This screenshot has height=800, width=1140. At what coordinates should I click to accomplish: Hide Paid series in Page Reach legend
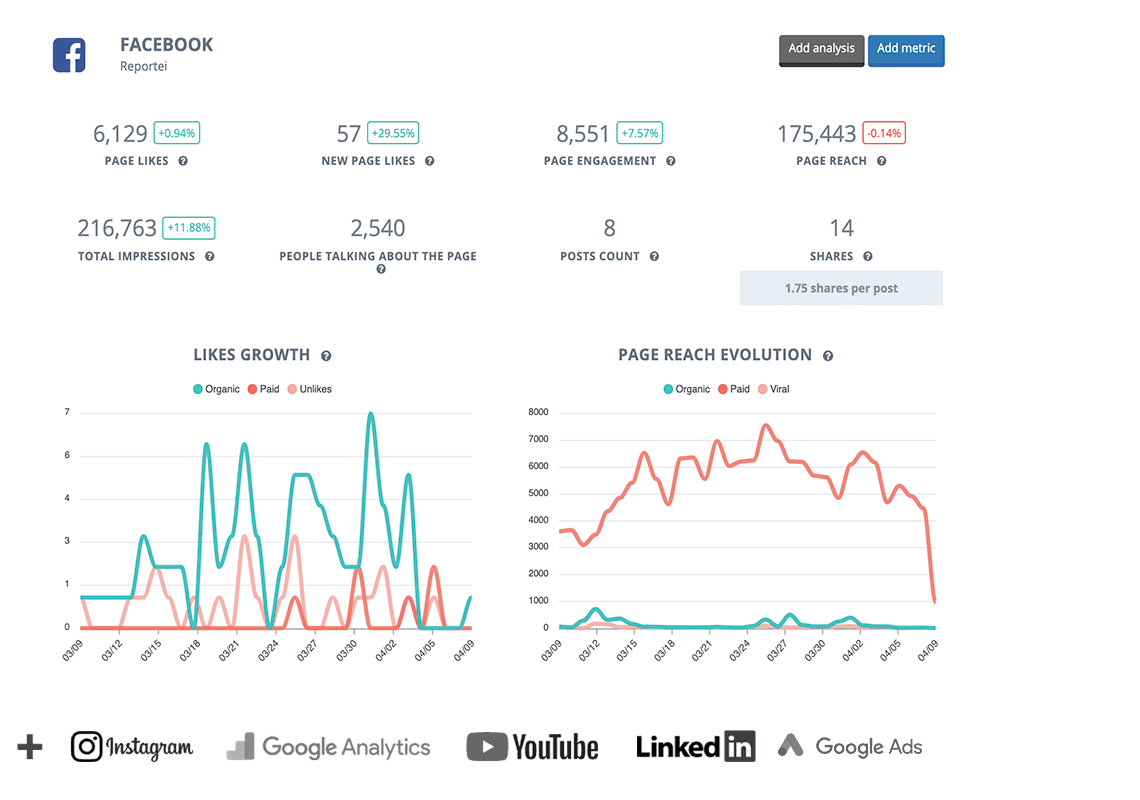pyautogui.click(x=733, y=389)
